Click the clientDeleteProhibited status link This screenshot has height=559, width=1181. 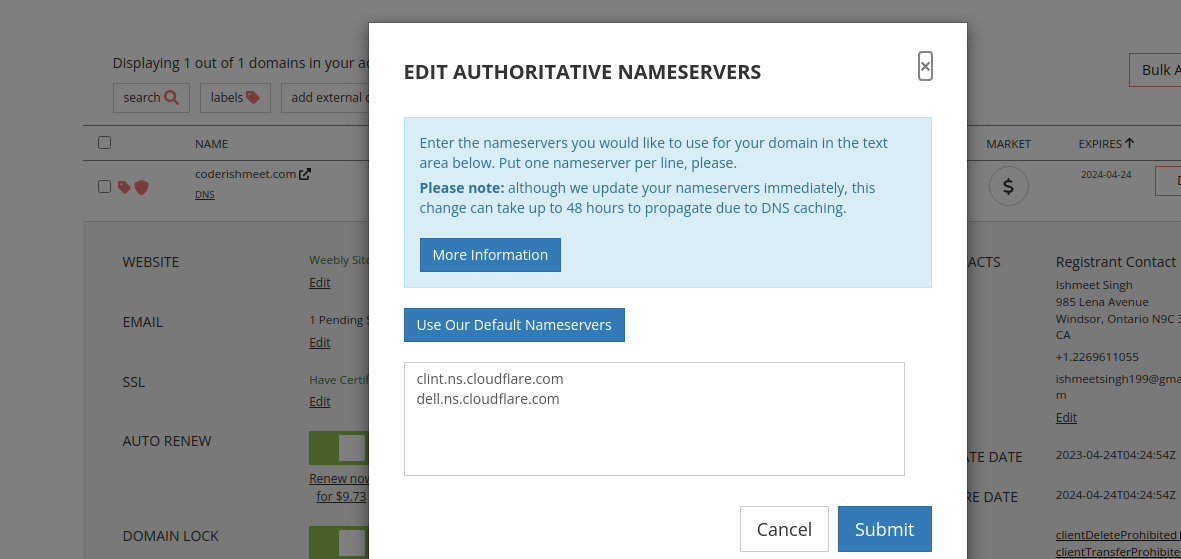[1118, 535]
